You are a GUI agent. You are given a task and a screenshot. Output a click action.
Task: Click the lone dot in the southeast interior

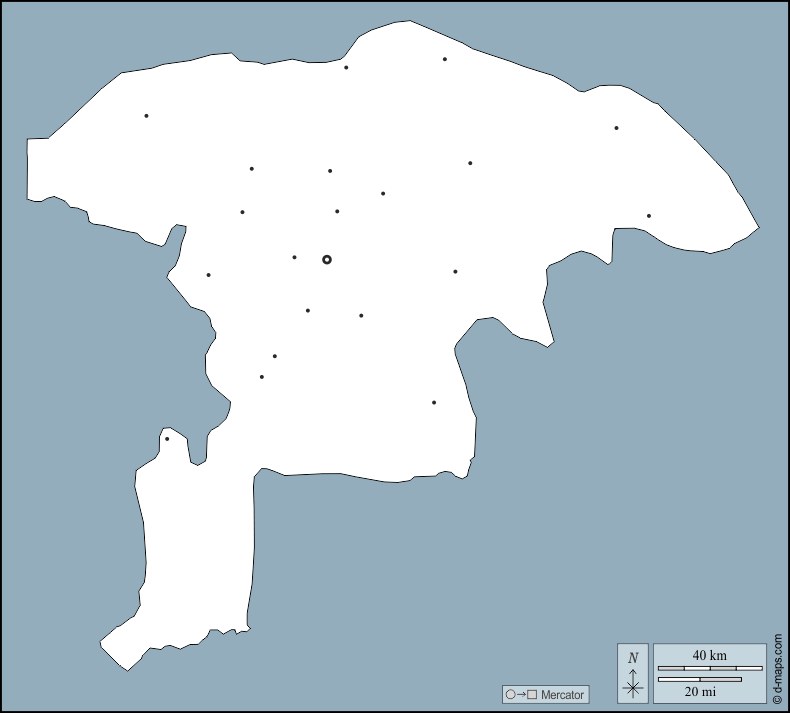coord(434,403)
